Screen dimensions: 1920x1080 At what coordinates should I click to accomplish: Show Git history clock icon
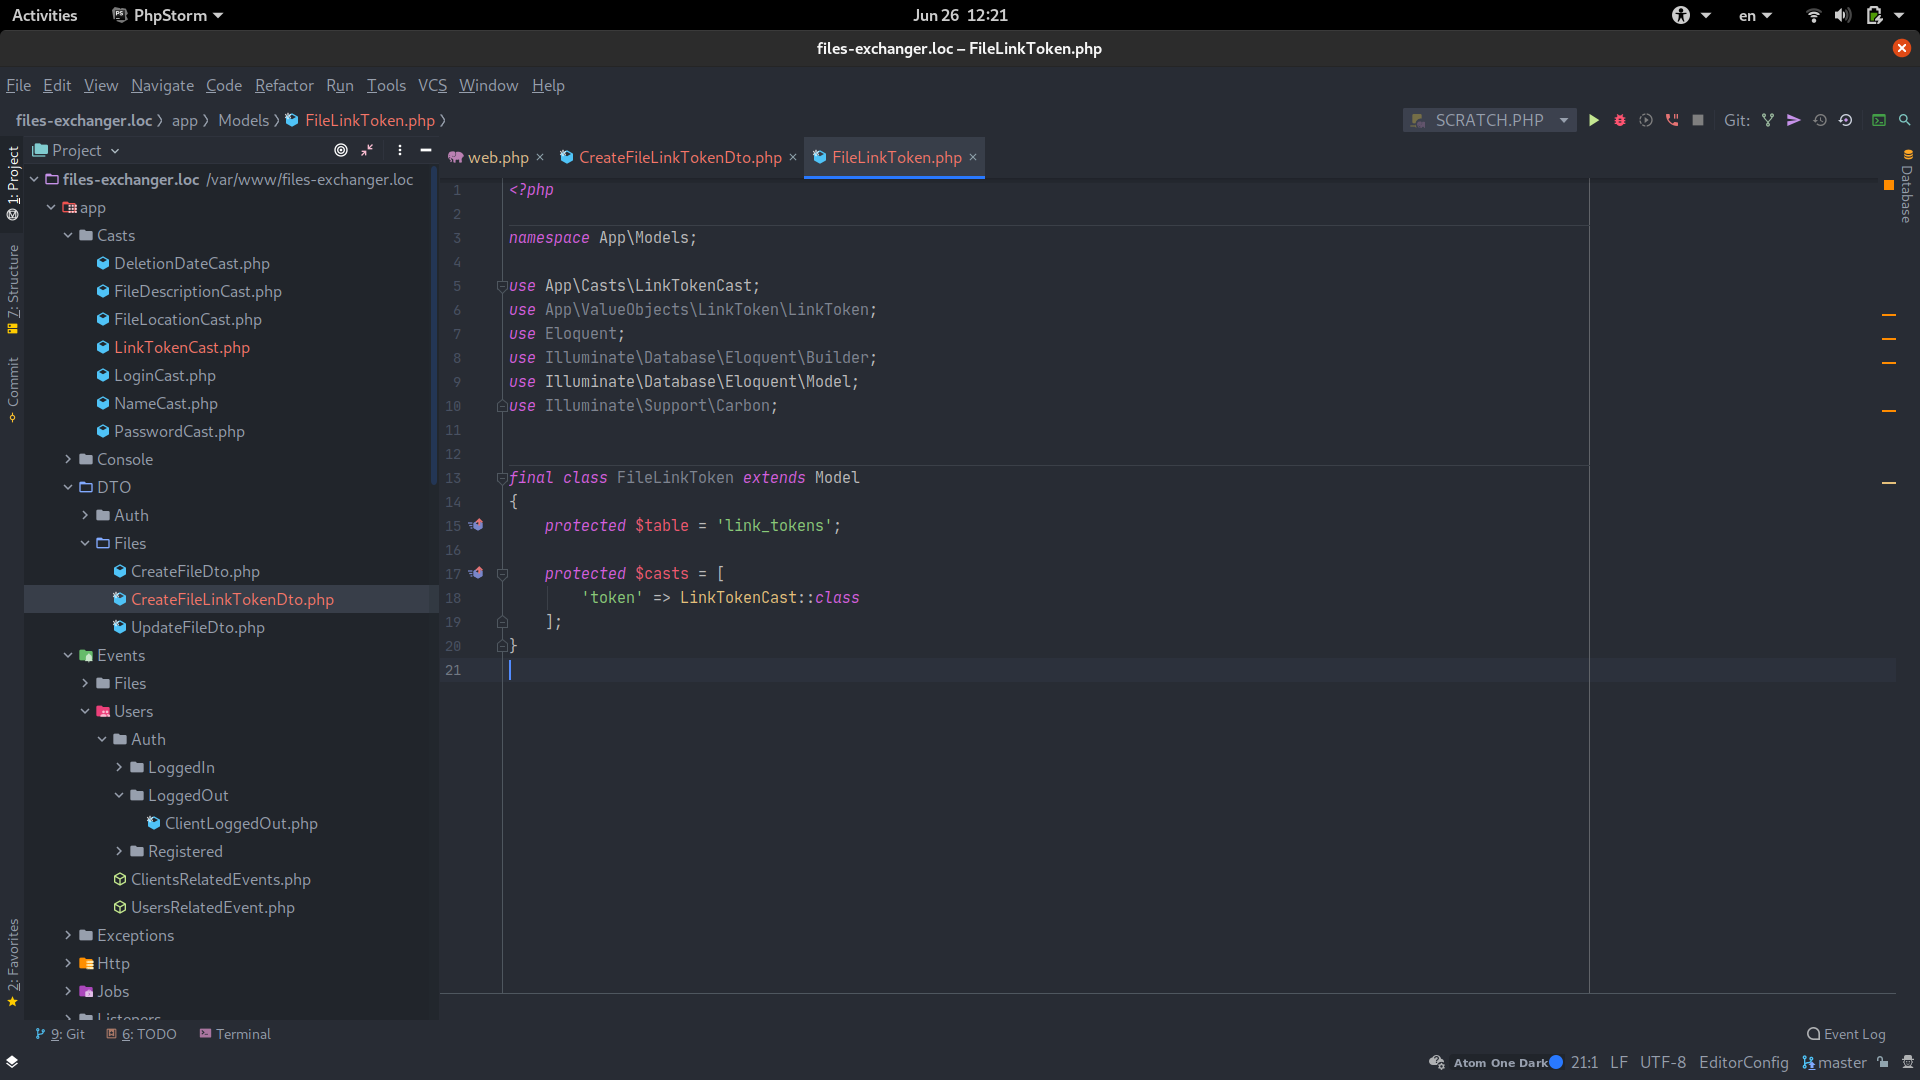(x=1820, y=120)
